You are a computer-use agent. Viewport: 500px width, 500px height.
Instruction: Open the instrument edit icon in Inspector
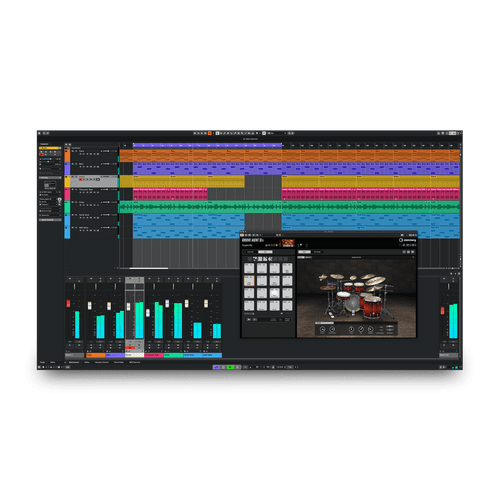(59, 199)
